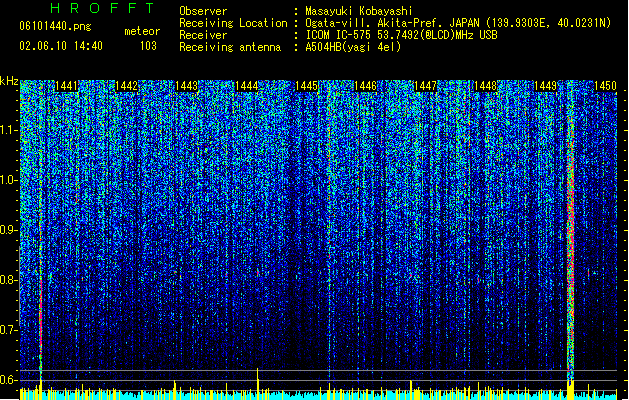The width and height of the screenshot is (629, 400).
Task: Click the 0.9 kHz axis tick label
Action: (8, 230)
